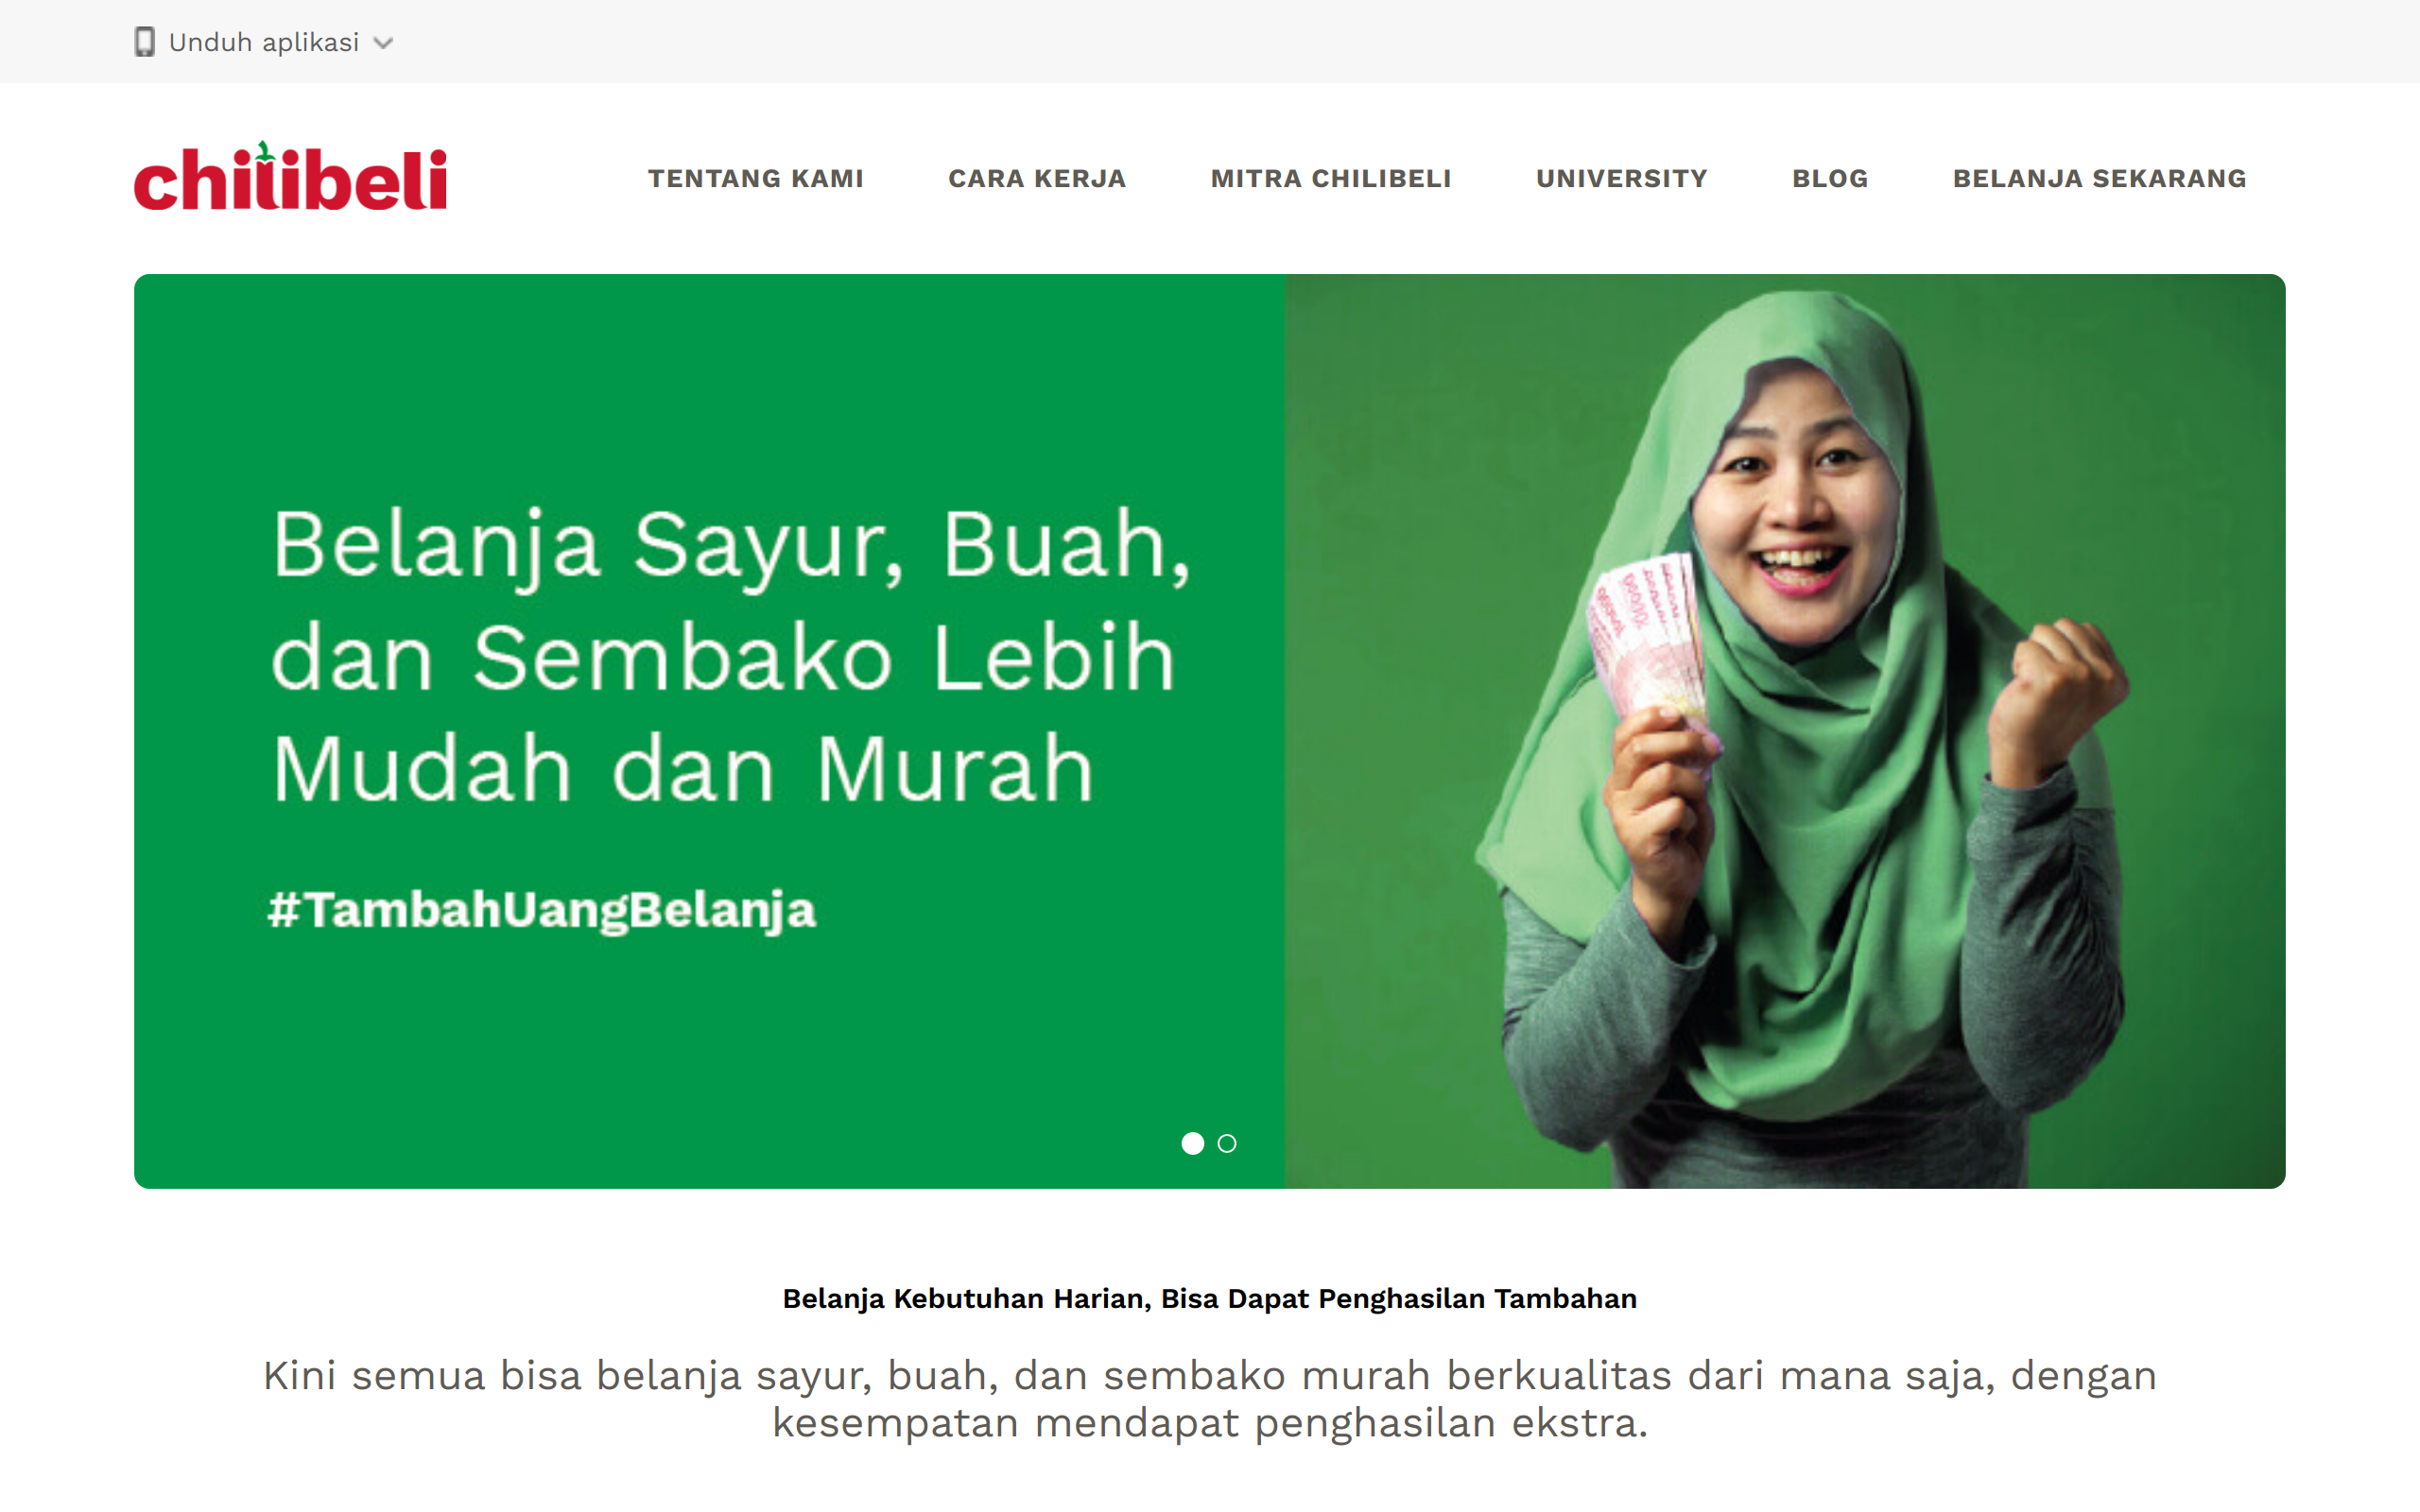The width and height of the screenshot is (2420, 1512).
Task: Go to Cara Kerja page
Action: click(1037, 178)
